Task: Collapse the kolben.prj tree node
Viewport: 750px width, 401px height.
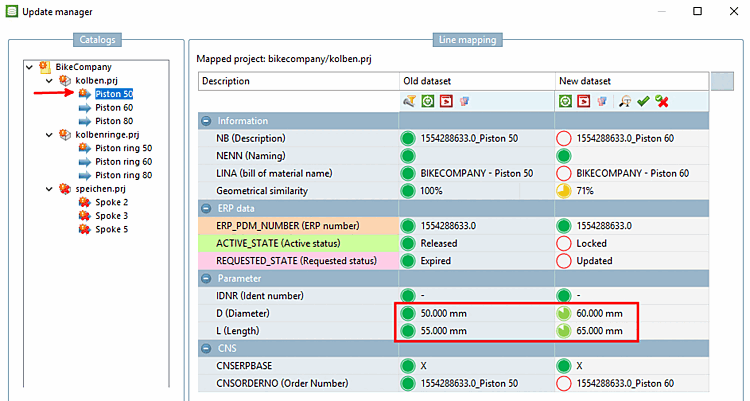Action: tap(50, 80)
